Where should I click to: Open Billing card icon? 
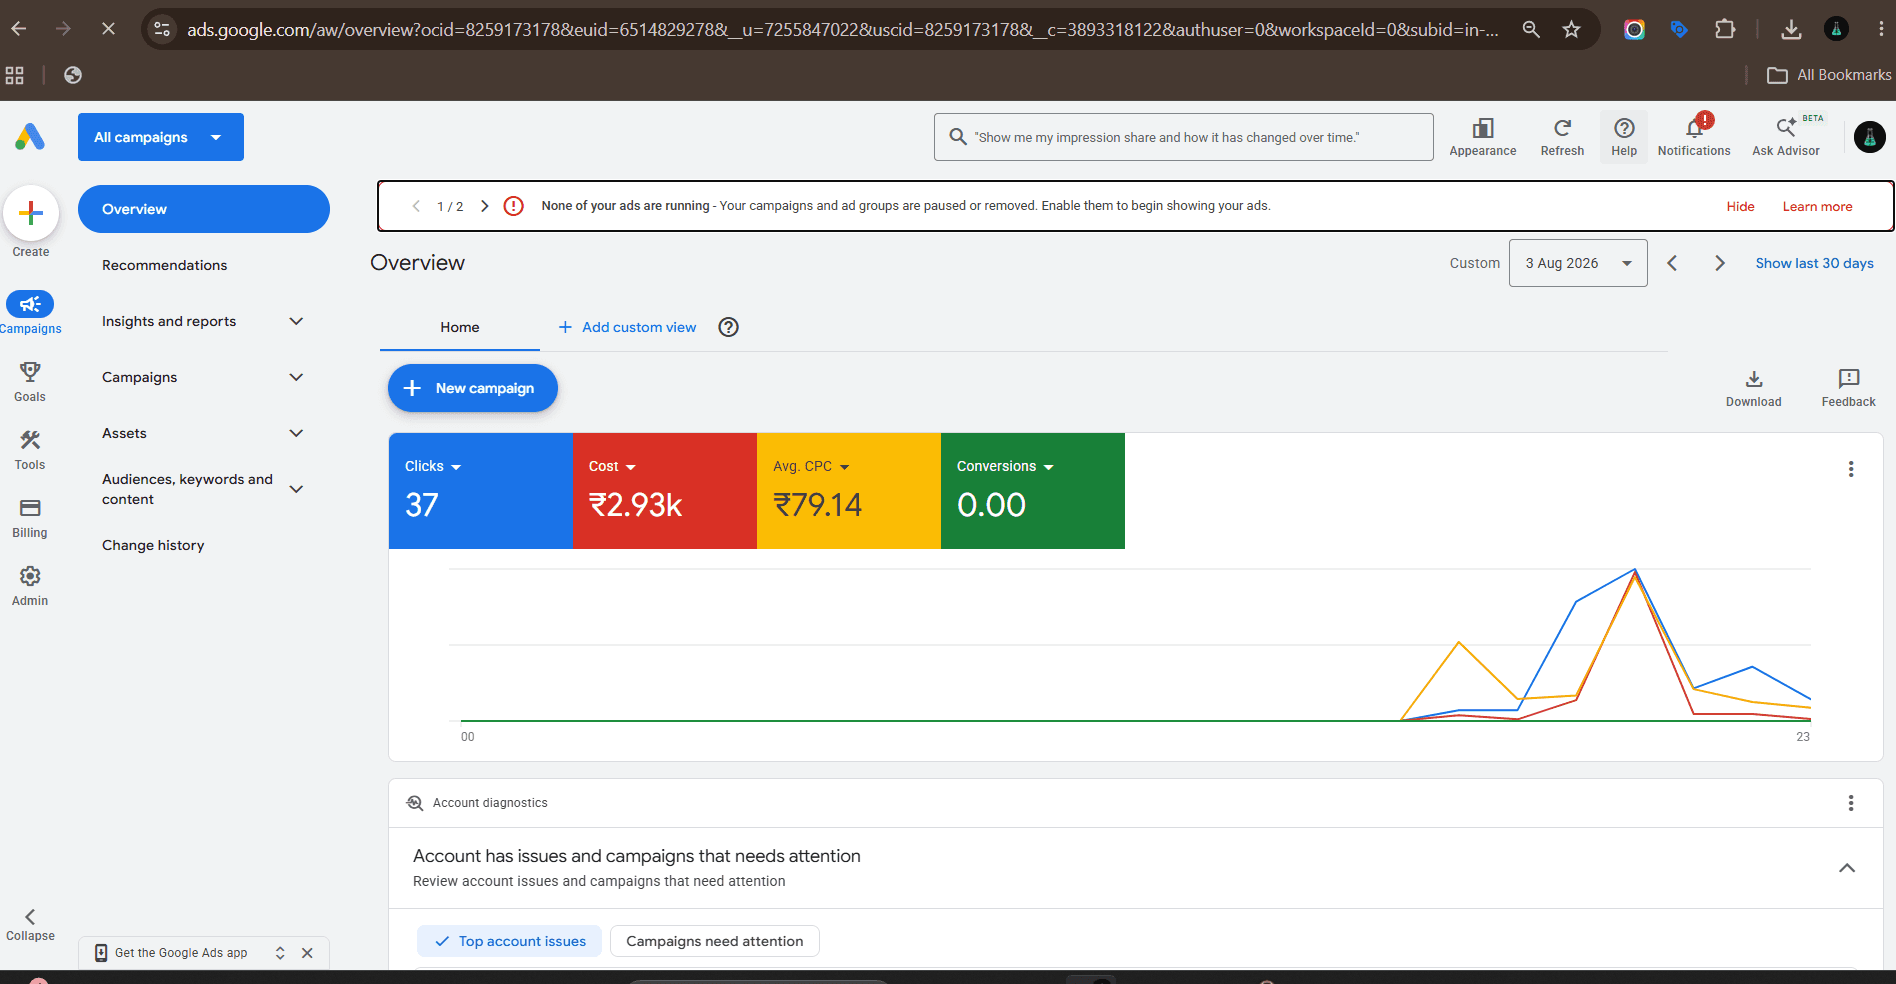point(30,508)
